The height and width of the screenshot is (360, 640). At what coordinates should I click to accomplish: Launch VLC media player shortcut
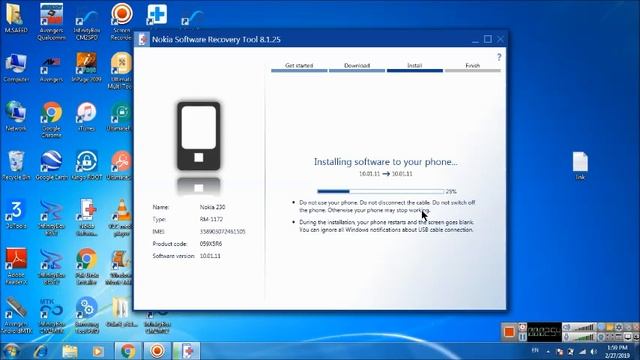[x=121, y=218]
